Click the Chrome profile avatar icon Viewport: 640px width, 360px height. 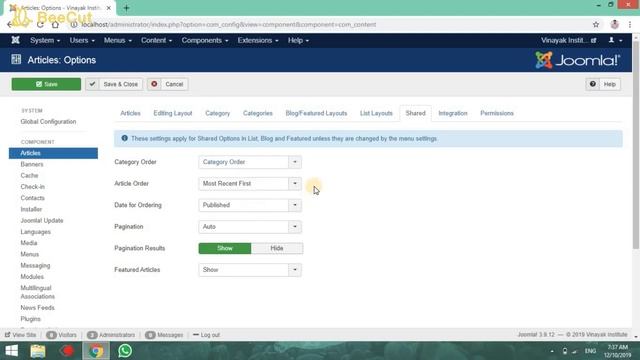615,24
